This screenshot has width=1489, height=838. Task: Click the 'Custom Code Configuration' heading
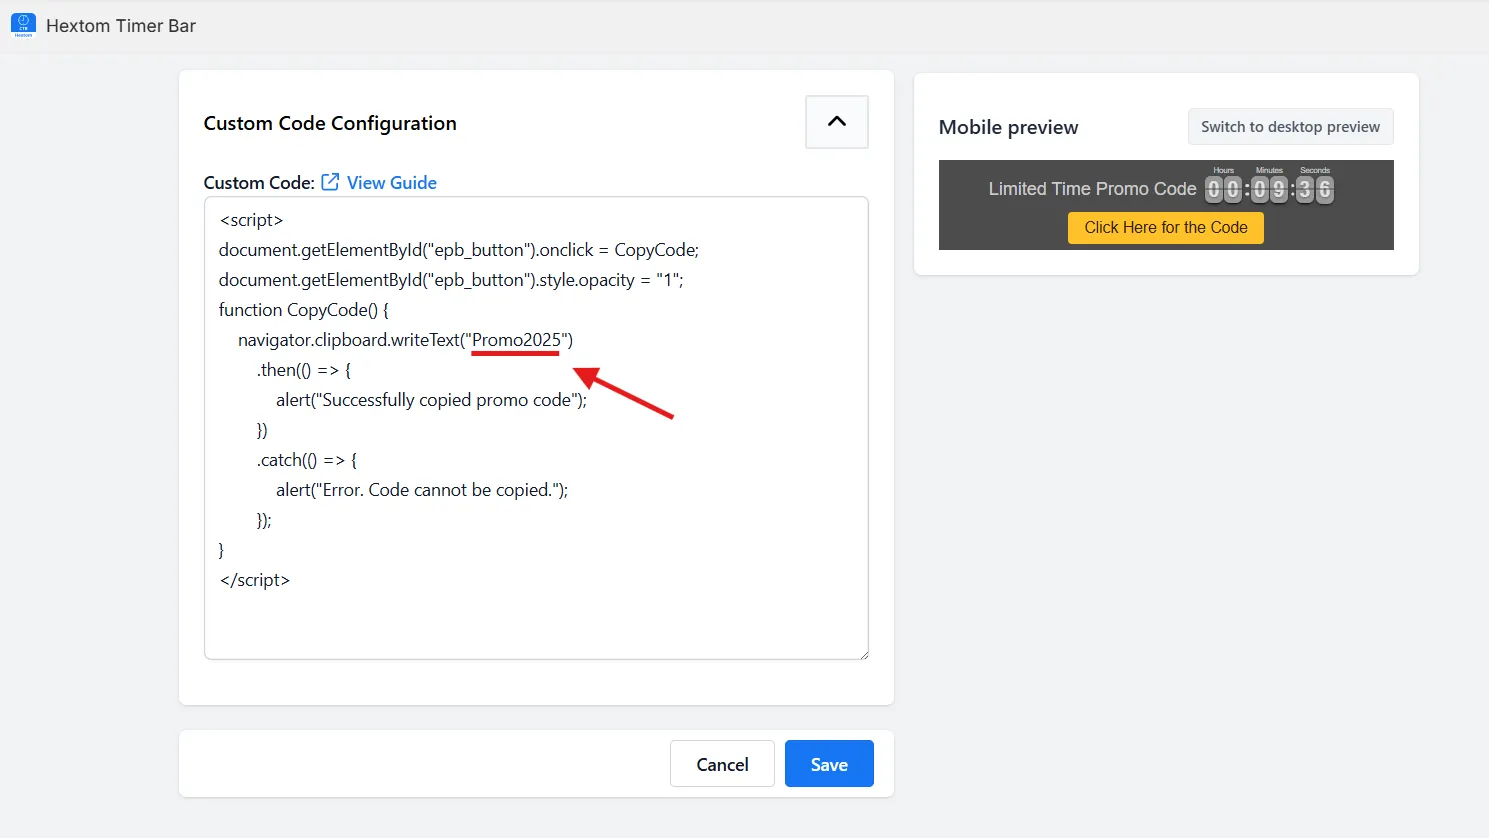330,123
